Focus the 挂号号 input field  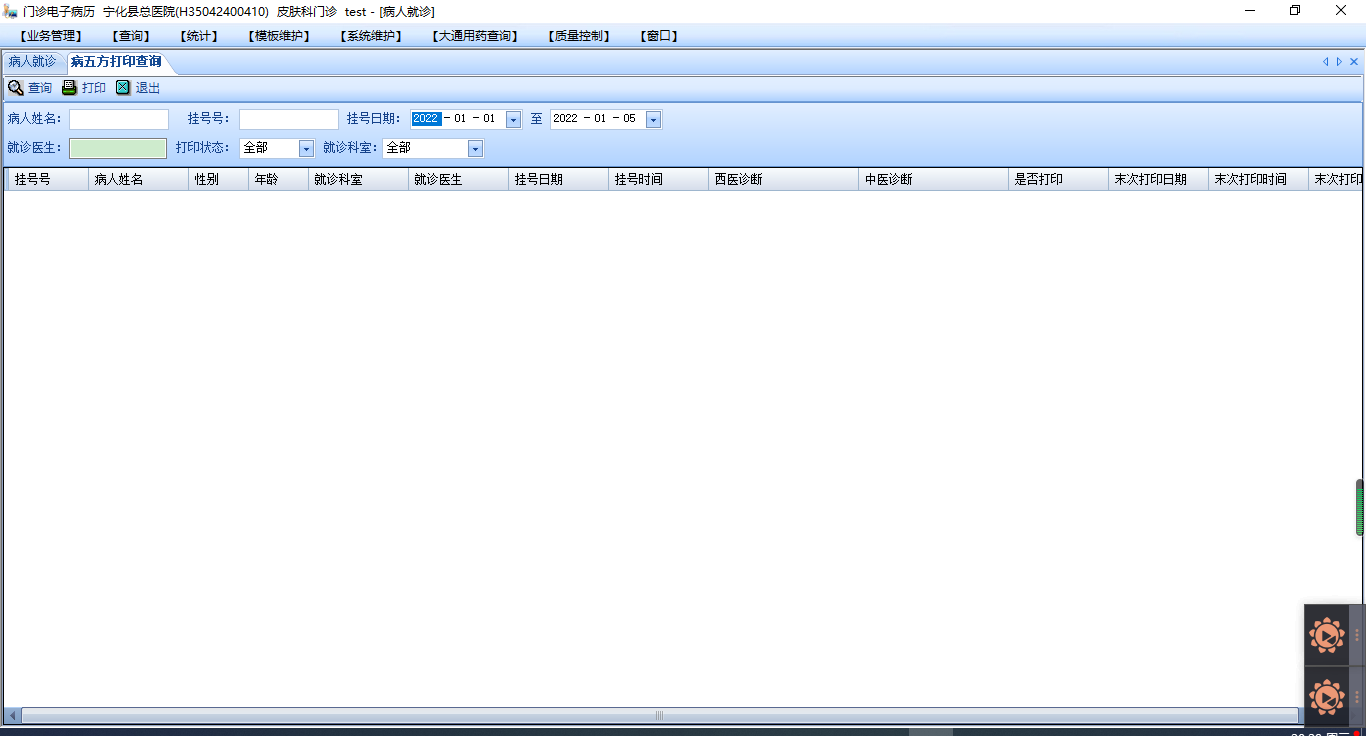click(289, 119)
